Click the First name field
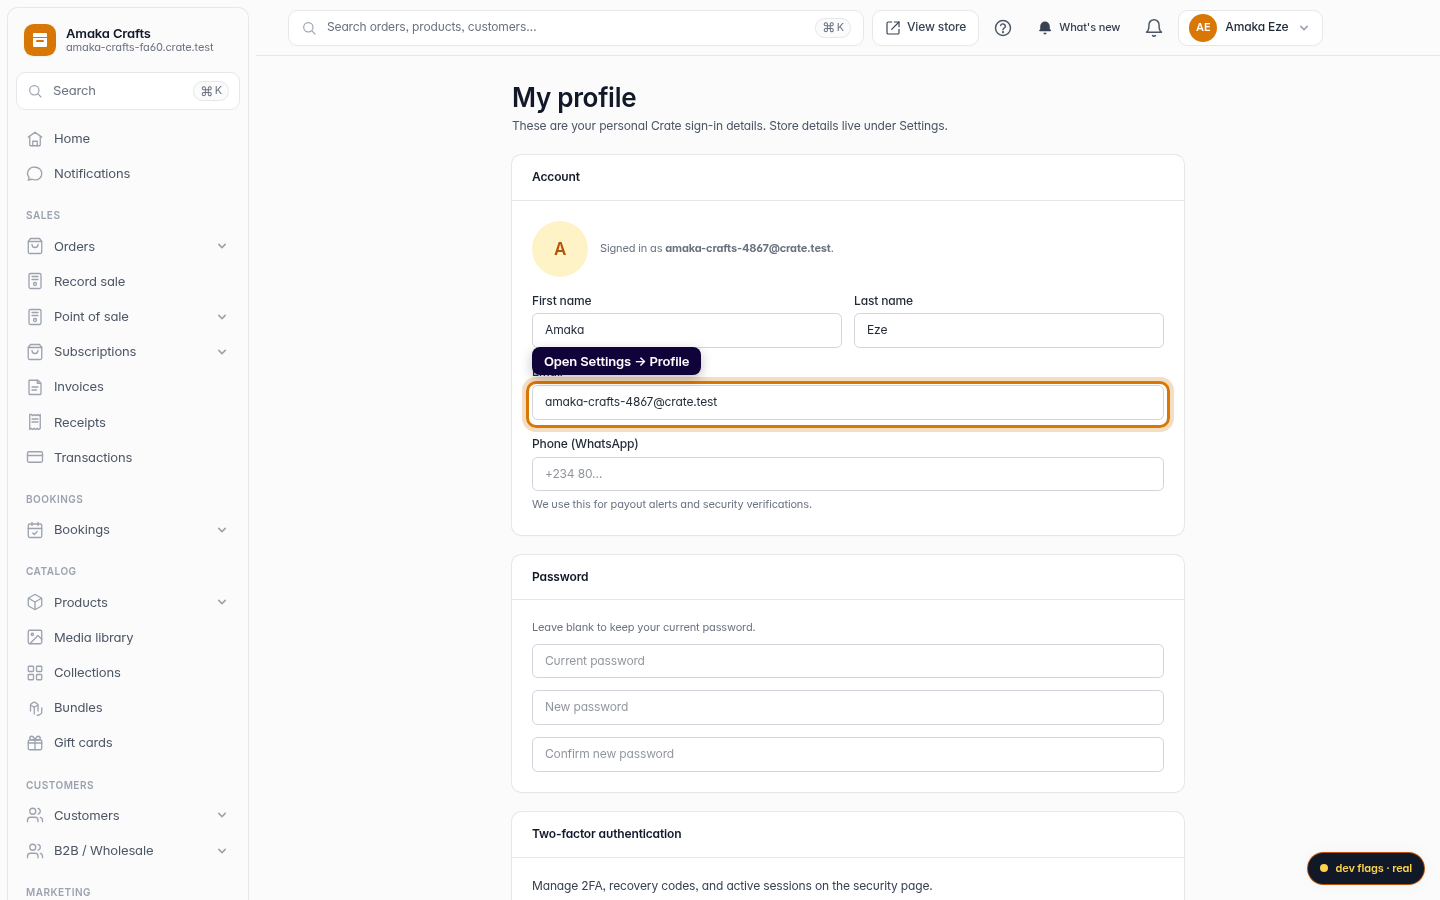The height and width of the screenshot is (900, 1440). pyautogui.click(x=687, y=330)
